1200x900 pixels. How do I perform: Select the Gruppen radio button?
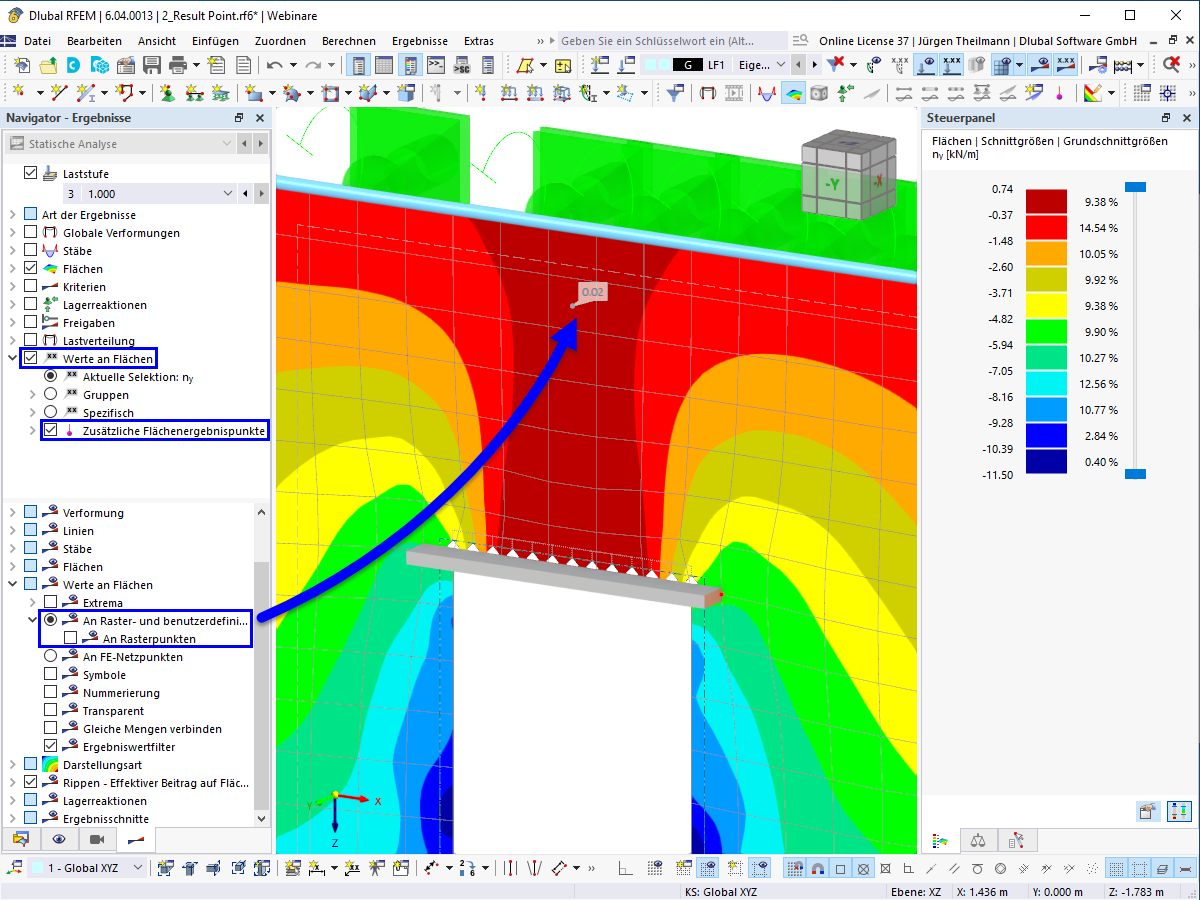(x=50, y=393)
